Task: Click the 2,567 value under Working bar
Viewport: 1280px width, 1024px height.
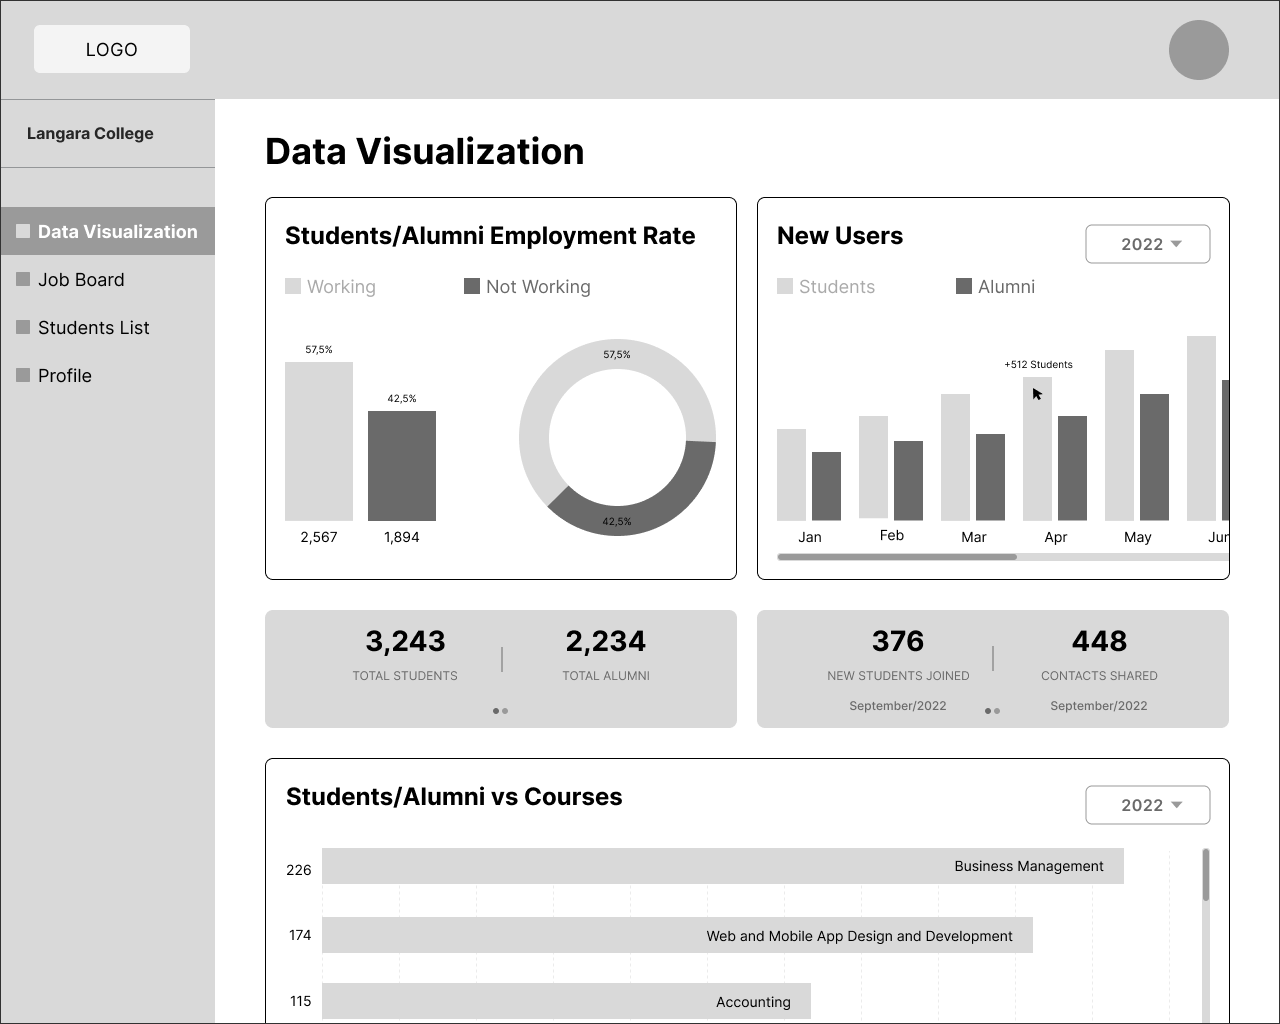Action: [319, 537]
